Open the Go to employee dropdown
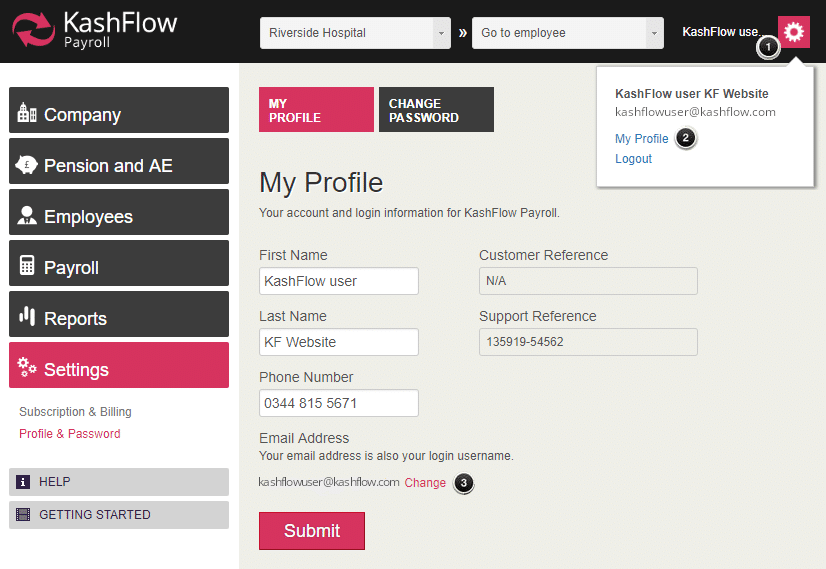826x569 pixels. (x=654, y=33)
